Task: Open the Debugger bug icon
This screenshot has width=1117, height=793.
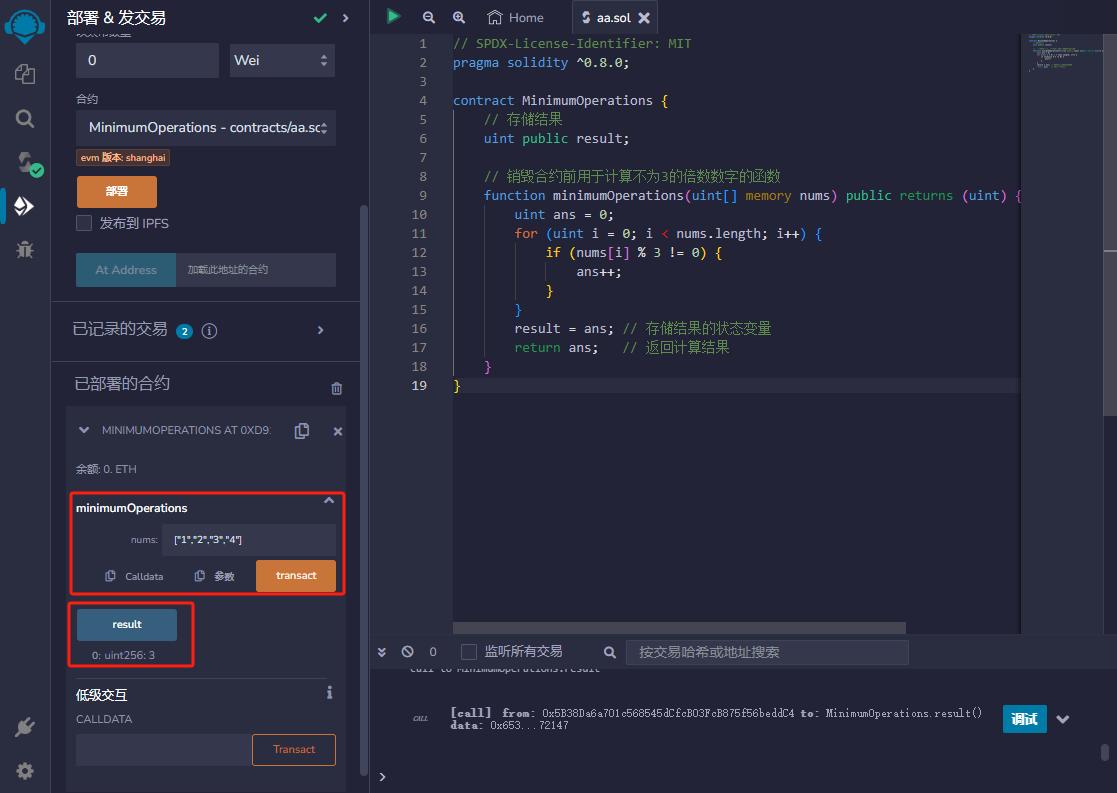Action: [25, 249]
